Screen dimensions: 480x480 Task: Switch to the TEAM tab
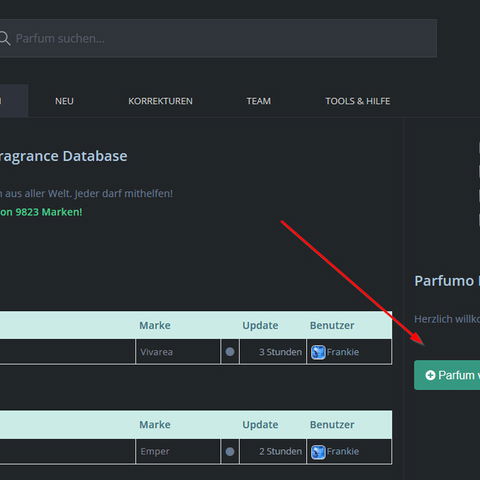point(259,101)
